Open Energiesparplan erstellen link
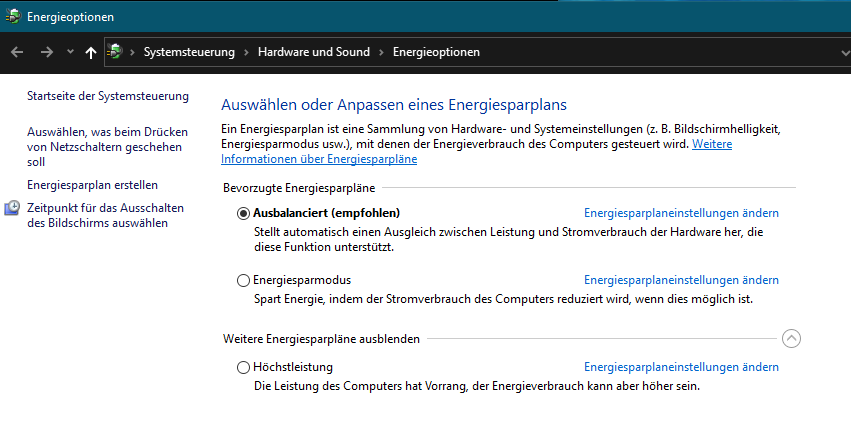The height and width of the screenshot is (427, 851). (92, 185)
